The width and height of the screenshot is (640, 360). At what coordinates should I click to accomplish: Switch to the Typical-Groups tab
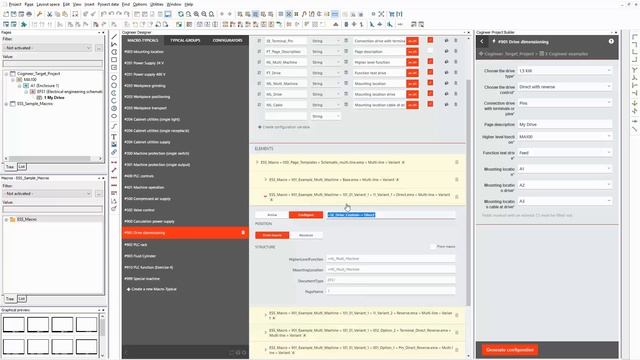coord(185,40)
